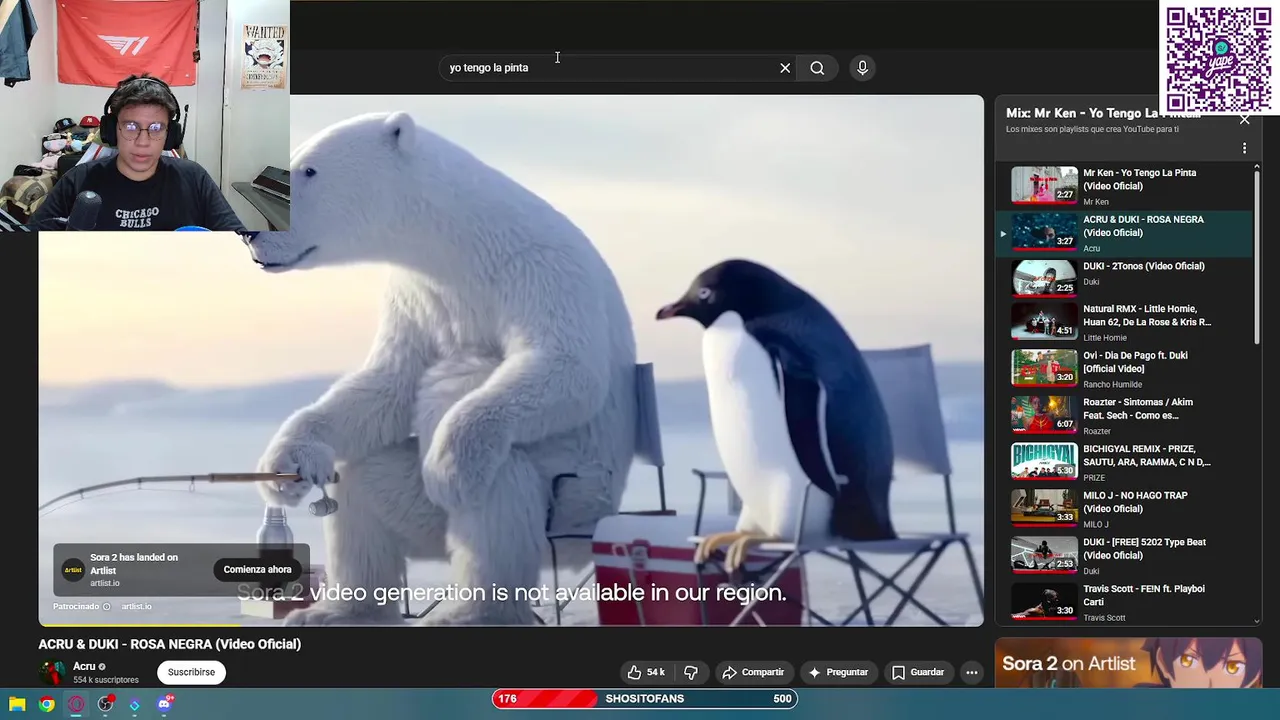1280x720 pixels.
Task: Open OBS Studio from the taskbar
Action: (105, 704)
